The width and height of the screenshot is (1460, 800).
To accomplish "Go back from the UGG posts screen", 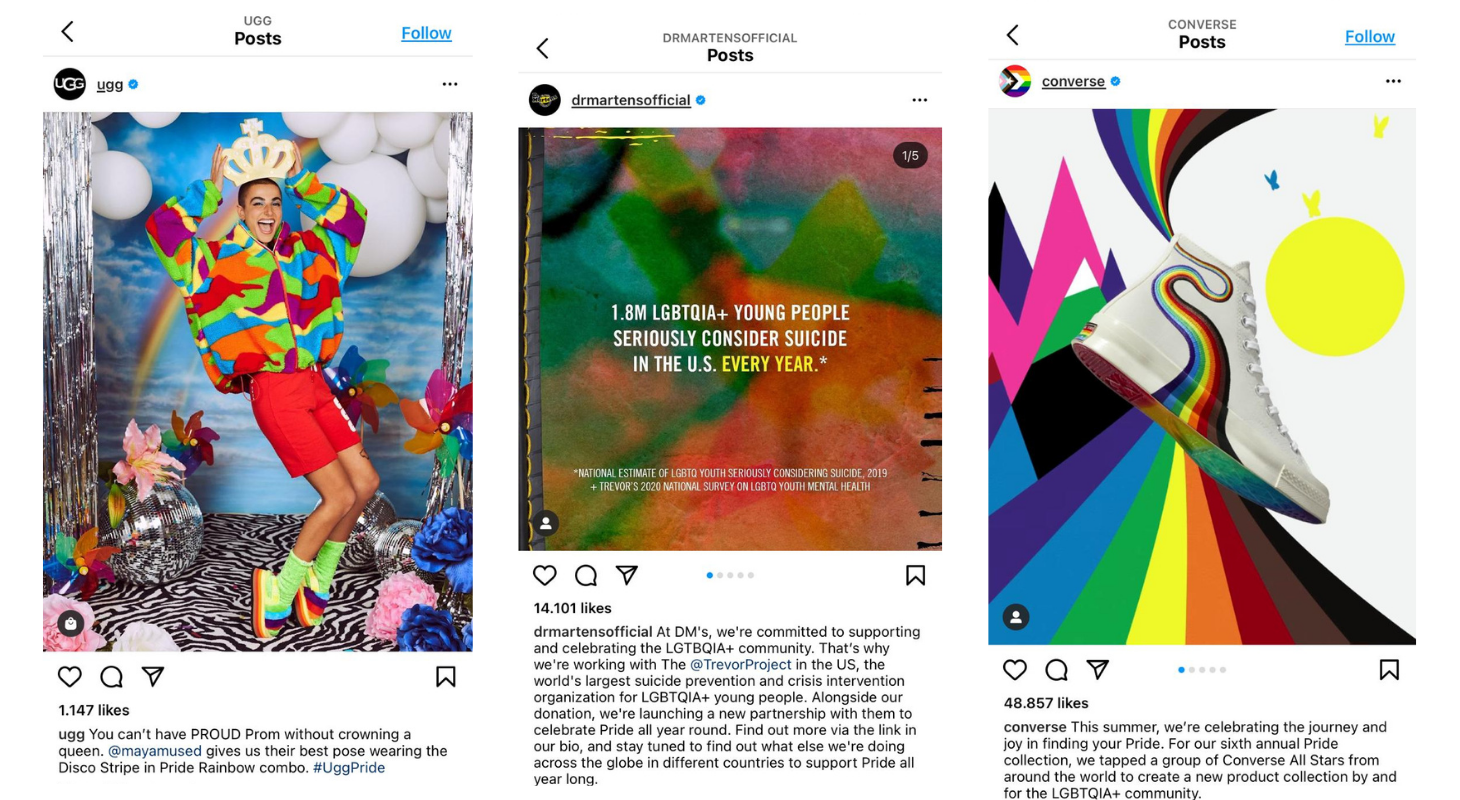I will [67, 32].
